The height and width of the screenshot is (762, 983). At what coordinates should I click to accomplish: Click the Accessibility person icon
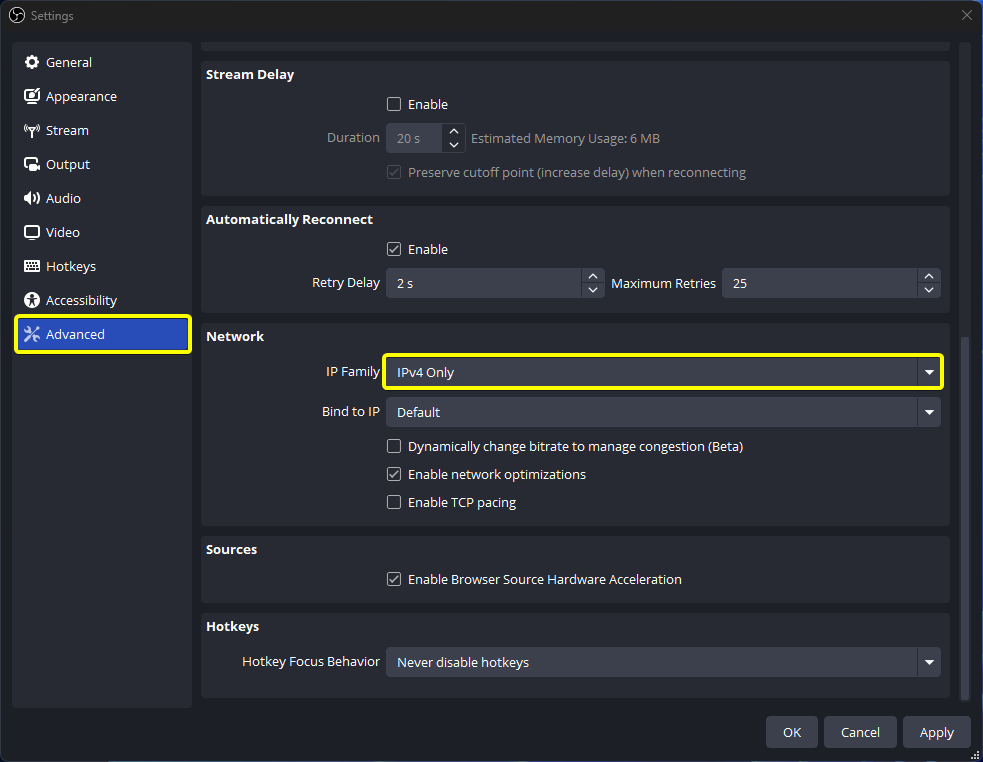click(31, 300)
